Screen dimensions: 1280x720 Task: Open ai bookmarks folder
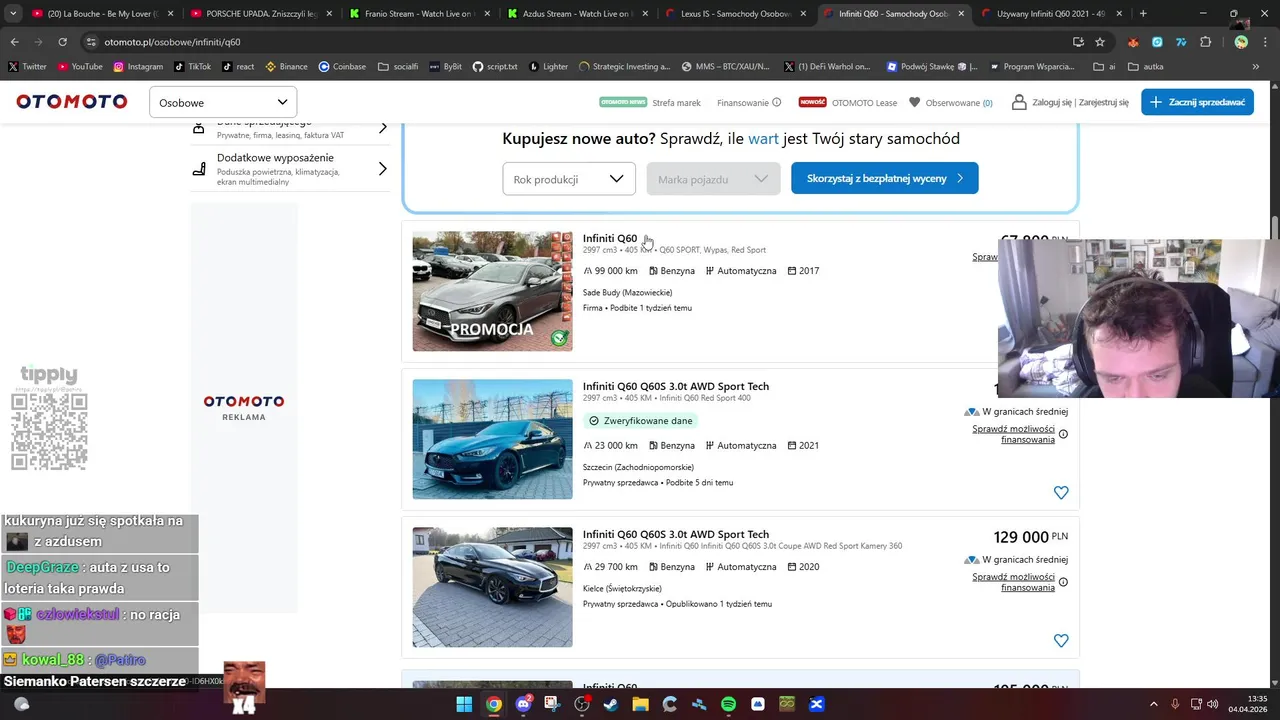pos(1104,66)
